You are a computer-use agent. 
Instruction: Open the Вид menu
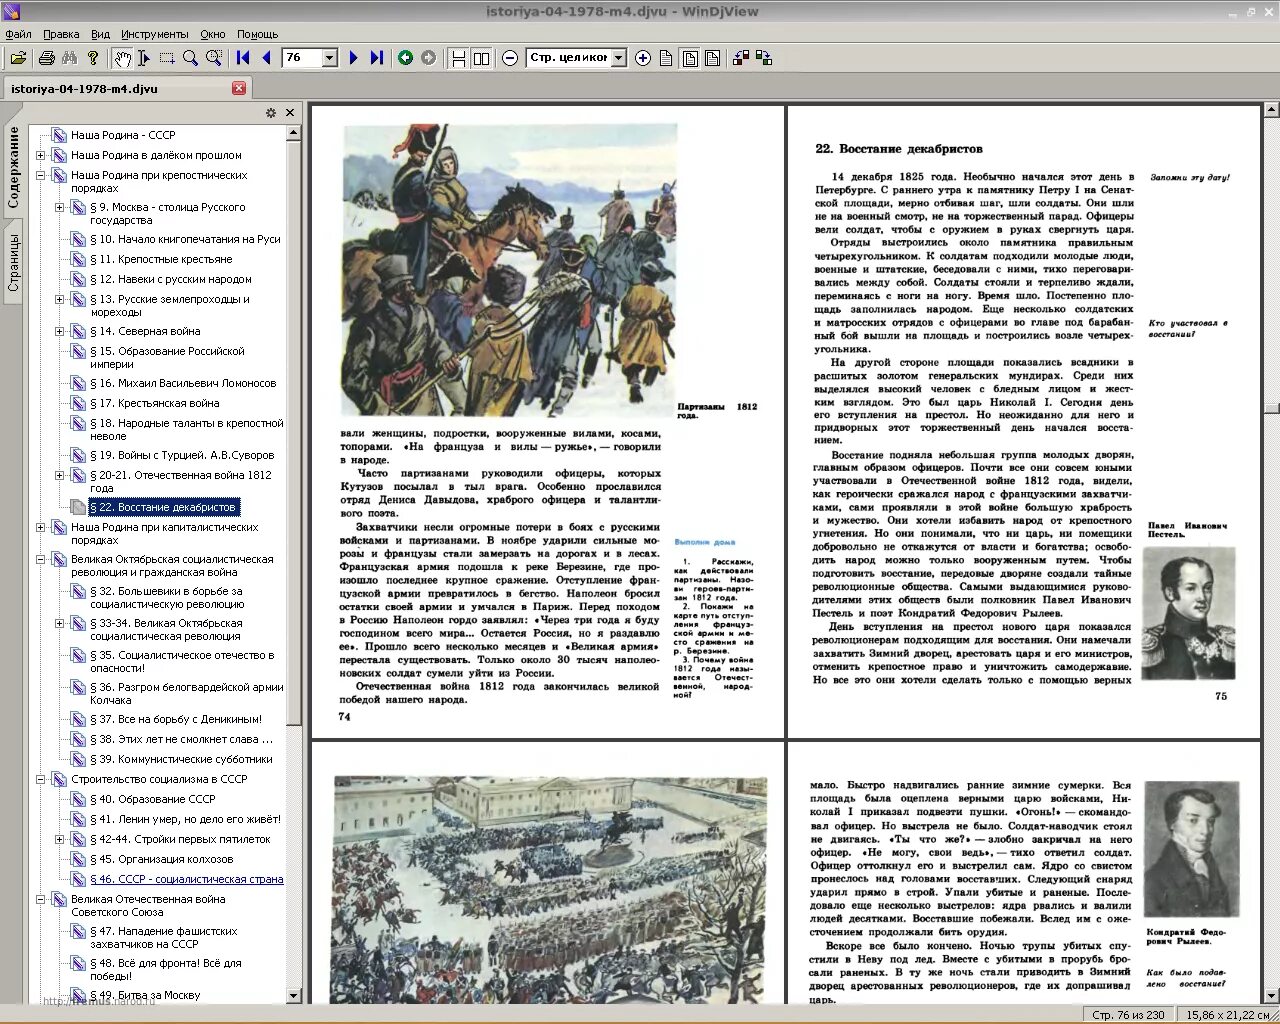[100, 34]
